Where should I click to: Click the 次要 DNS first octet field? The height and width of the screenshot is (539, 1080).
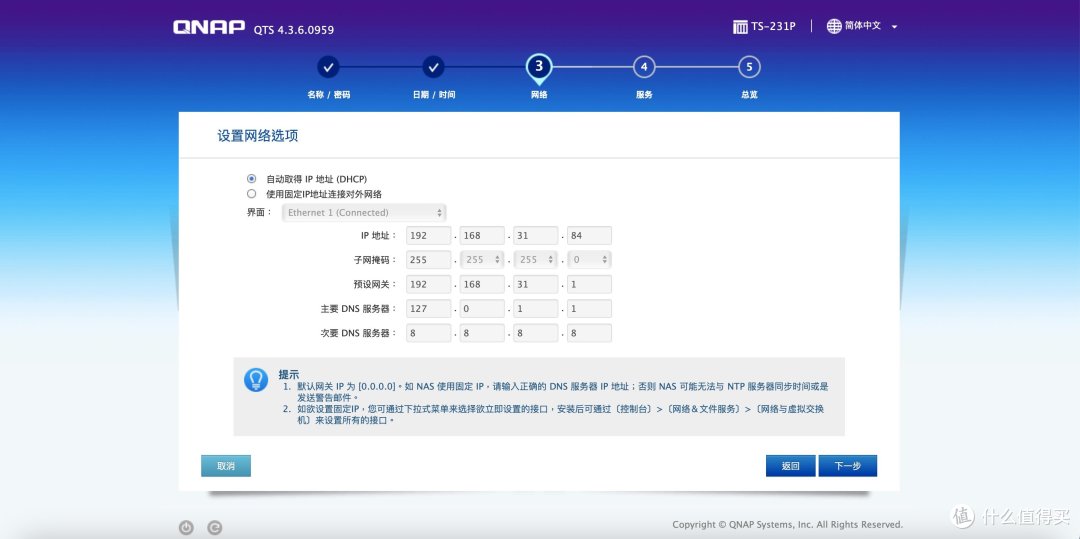point(428,333)
